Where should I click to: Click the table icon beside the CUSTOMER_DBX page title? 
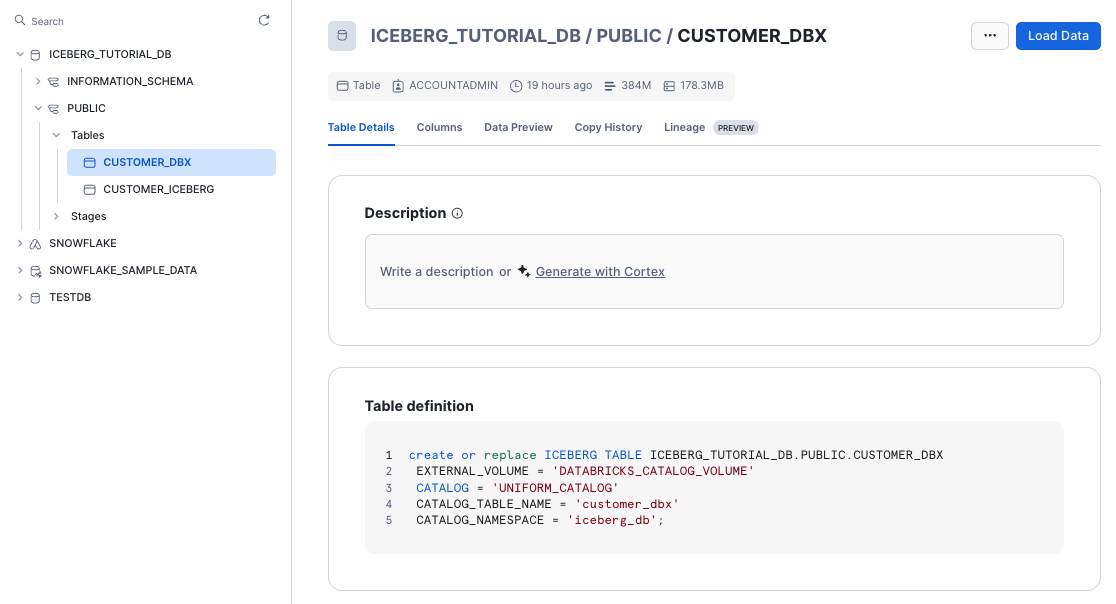point(340,35)
